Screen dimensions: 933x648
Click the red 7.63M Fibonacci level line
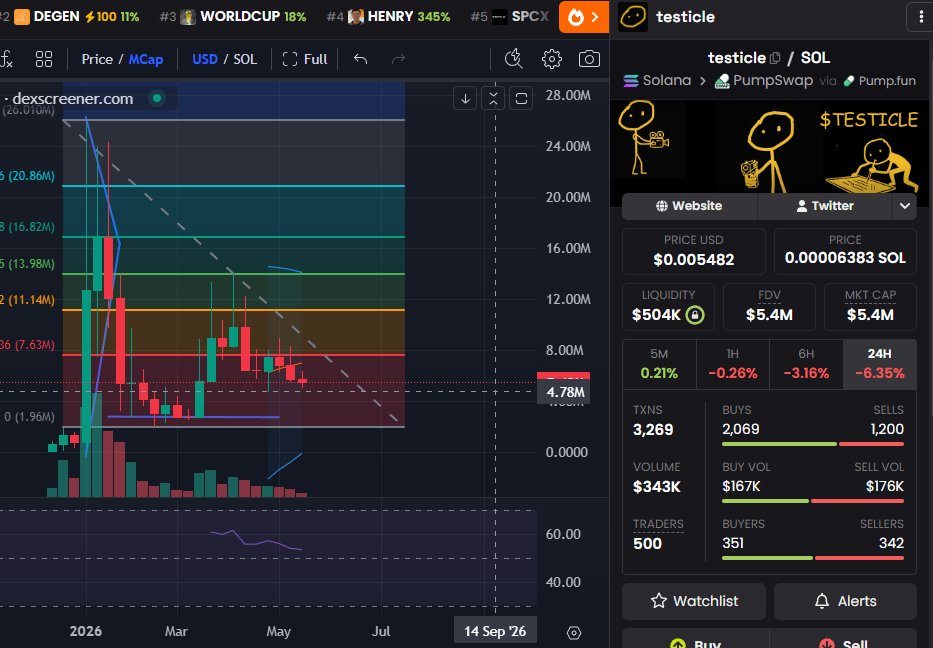[x=233, y=355]
